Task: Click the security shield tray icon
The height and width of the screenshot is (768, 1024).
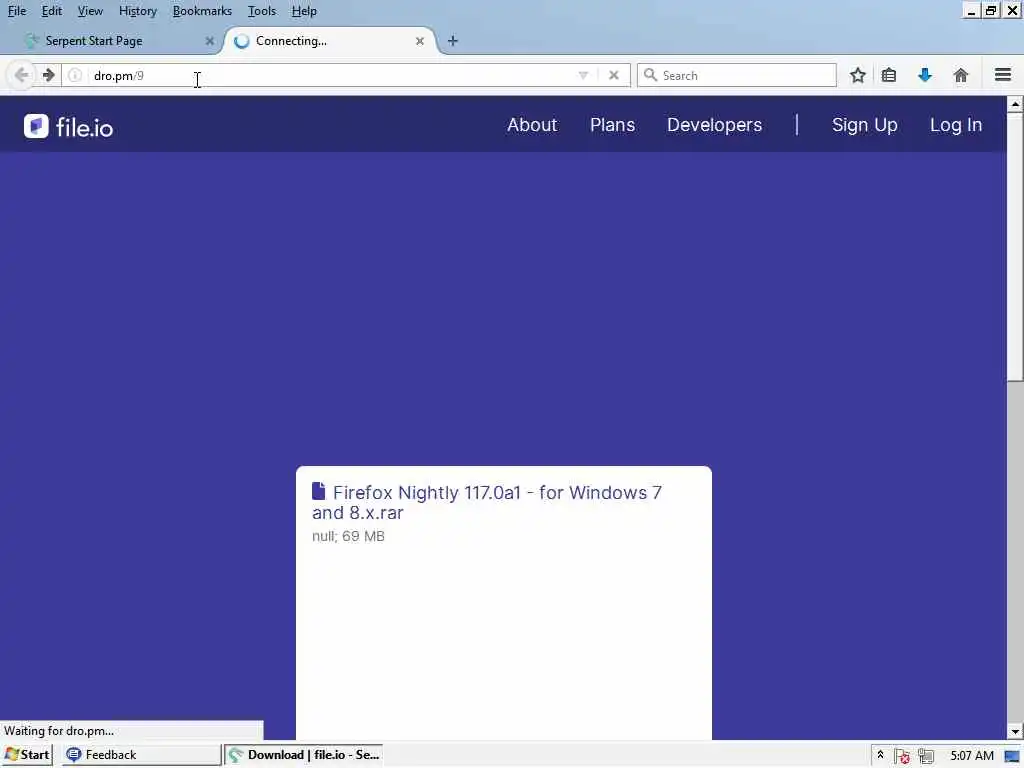Action: point(902,756)
